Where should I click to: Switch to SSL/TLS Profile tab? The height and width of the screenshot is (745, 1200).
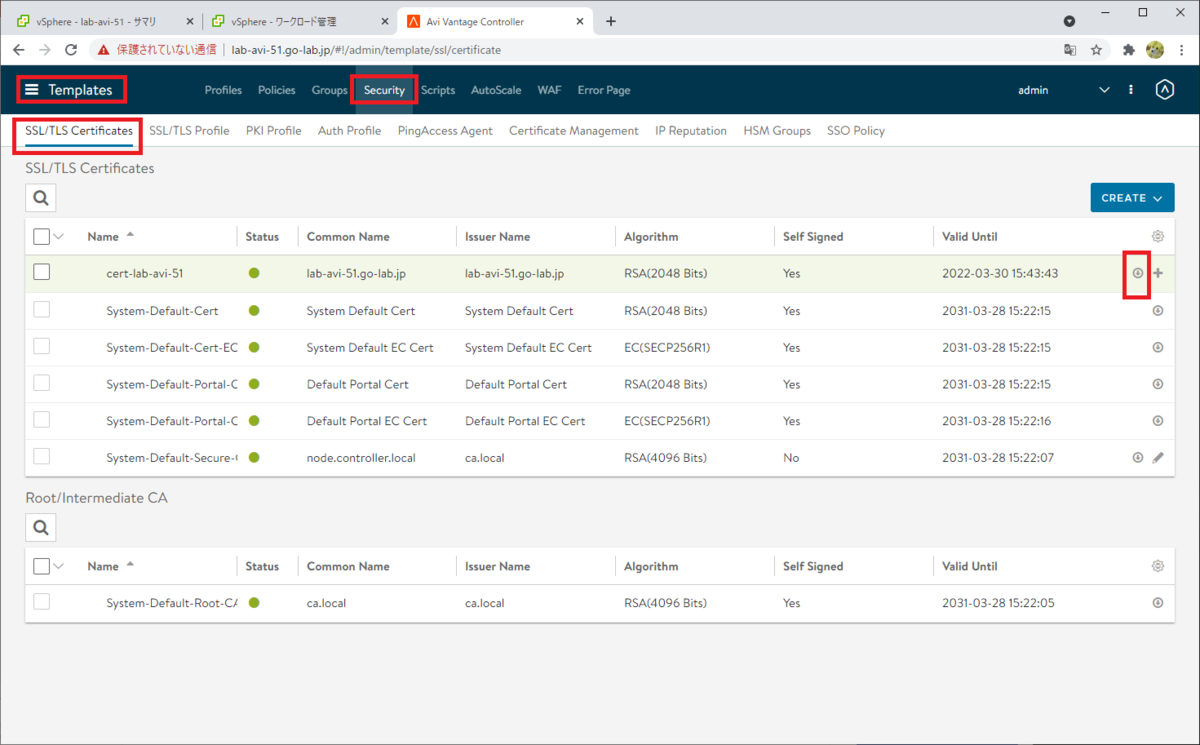pyautogui.click(x=189, y=131)
